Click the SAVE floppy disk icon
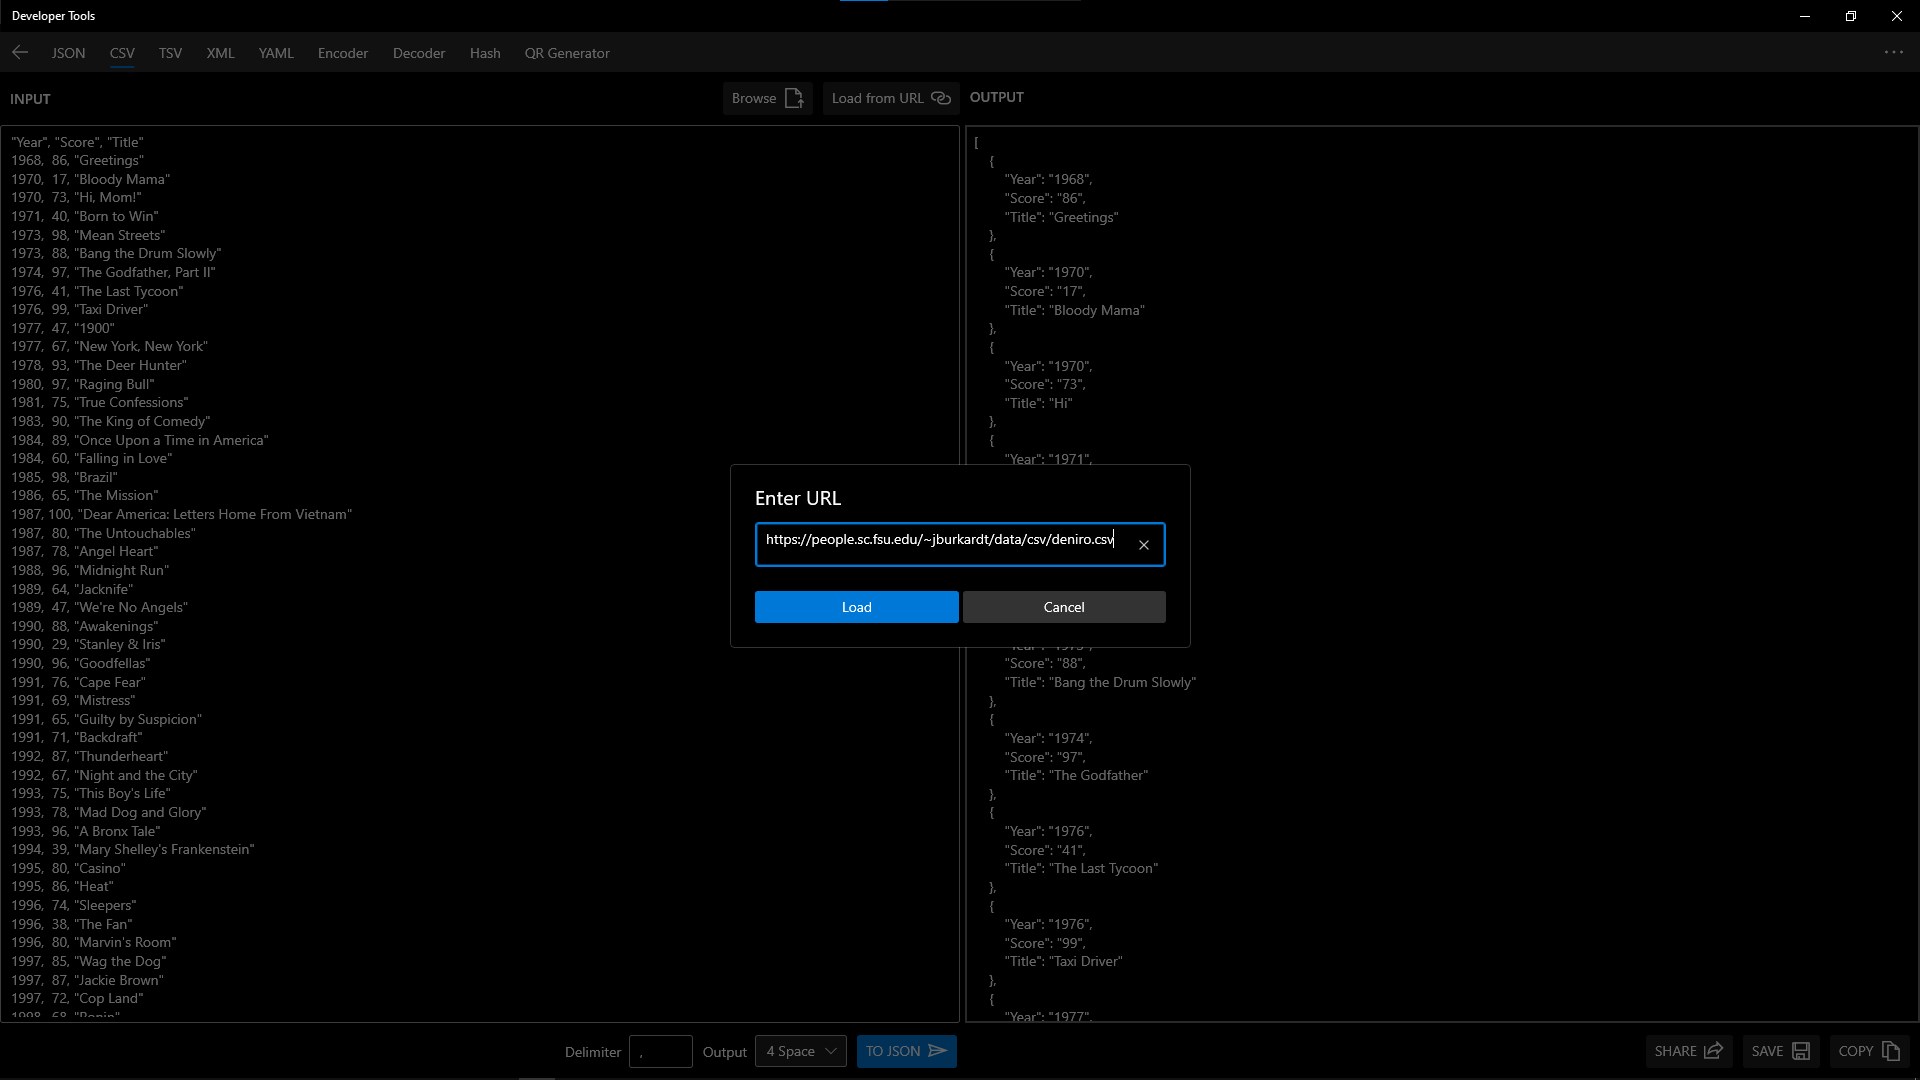This screenshot has width=1920, height=1080. tap(1801, 1051)
